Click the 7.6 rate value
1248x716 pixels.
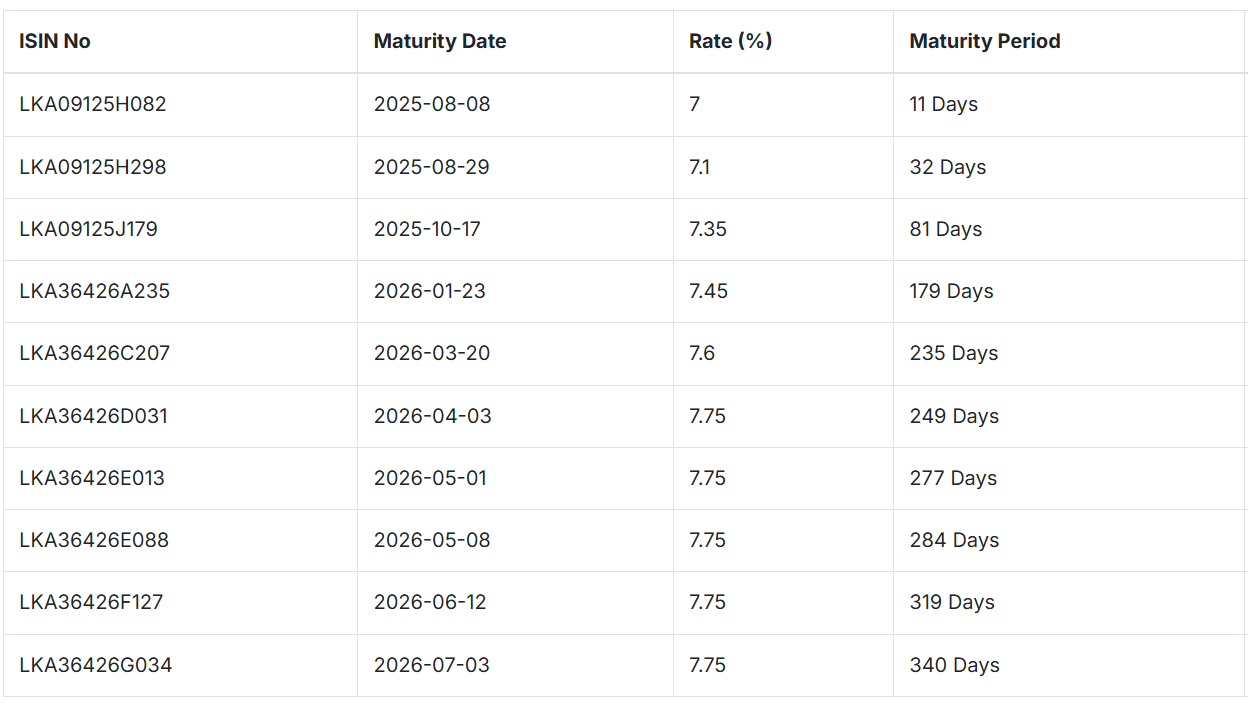tap(702, 353)
